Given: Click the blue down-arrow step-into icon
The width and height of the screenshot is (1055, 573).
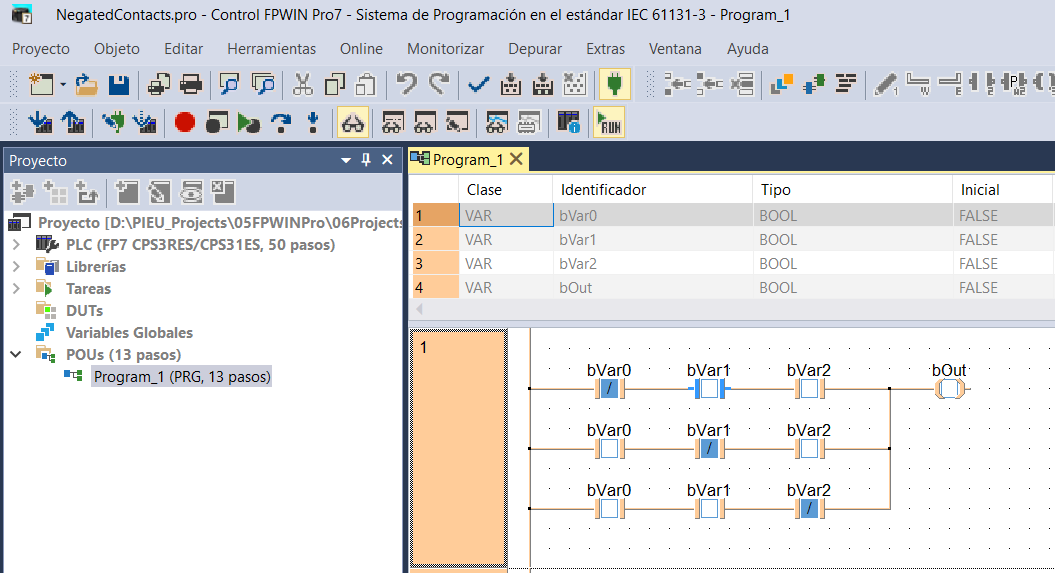Looking at the screenshot, I should click(x=312, y=123).
